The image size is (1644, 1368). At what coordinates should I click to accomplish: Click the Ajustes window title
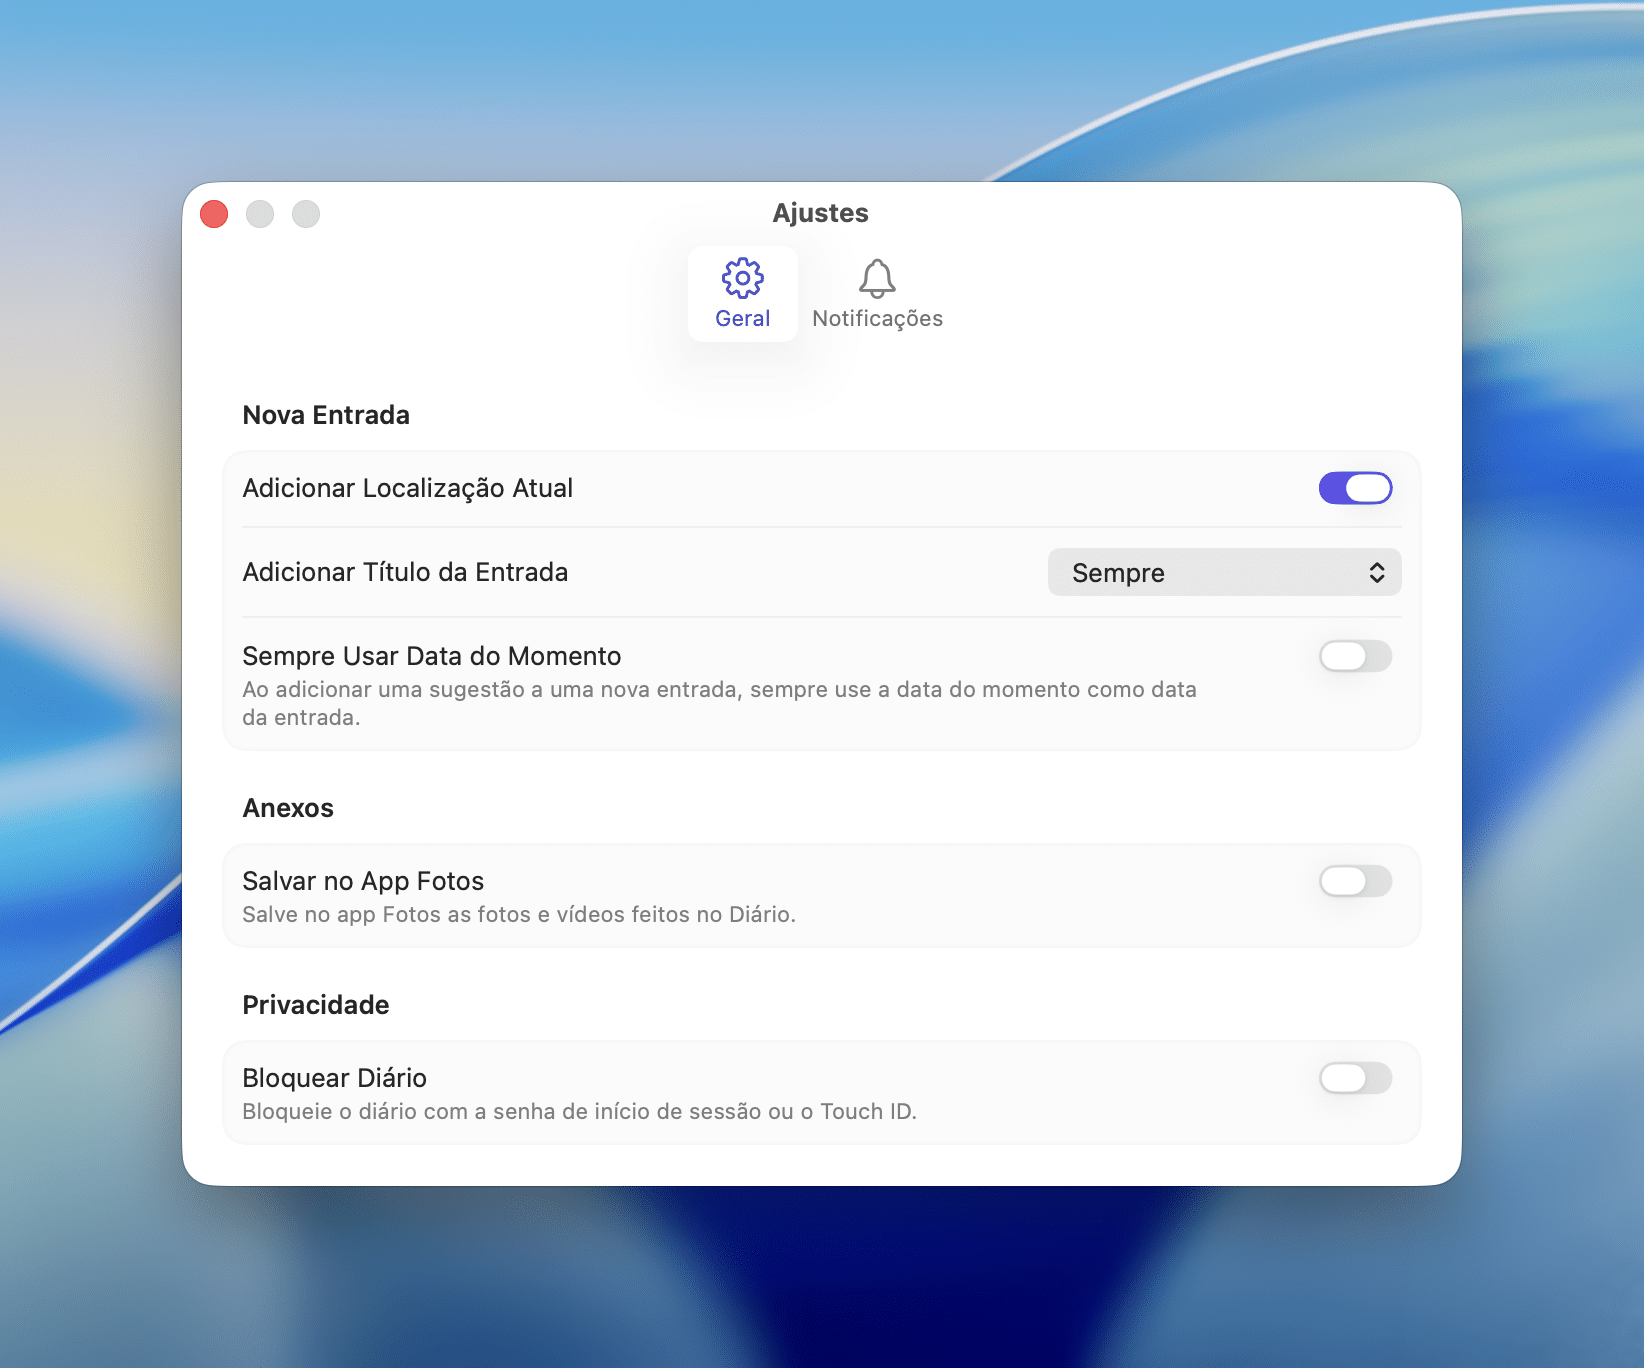(820, 213)
